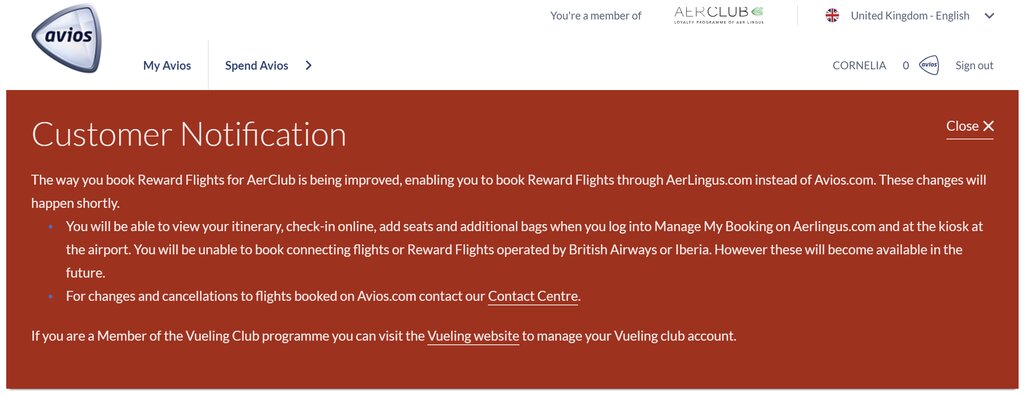This screenshot has width=1024, height=395.
Task: Dismiss notification using the X icon
Action: click(x=988, y=126)
